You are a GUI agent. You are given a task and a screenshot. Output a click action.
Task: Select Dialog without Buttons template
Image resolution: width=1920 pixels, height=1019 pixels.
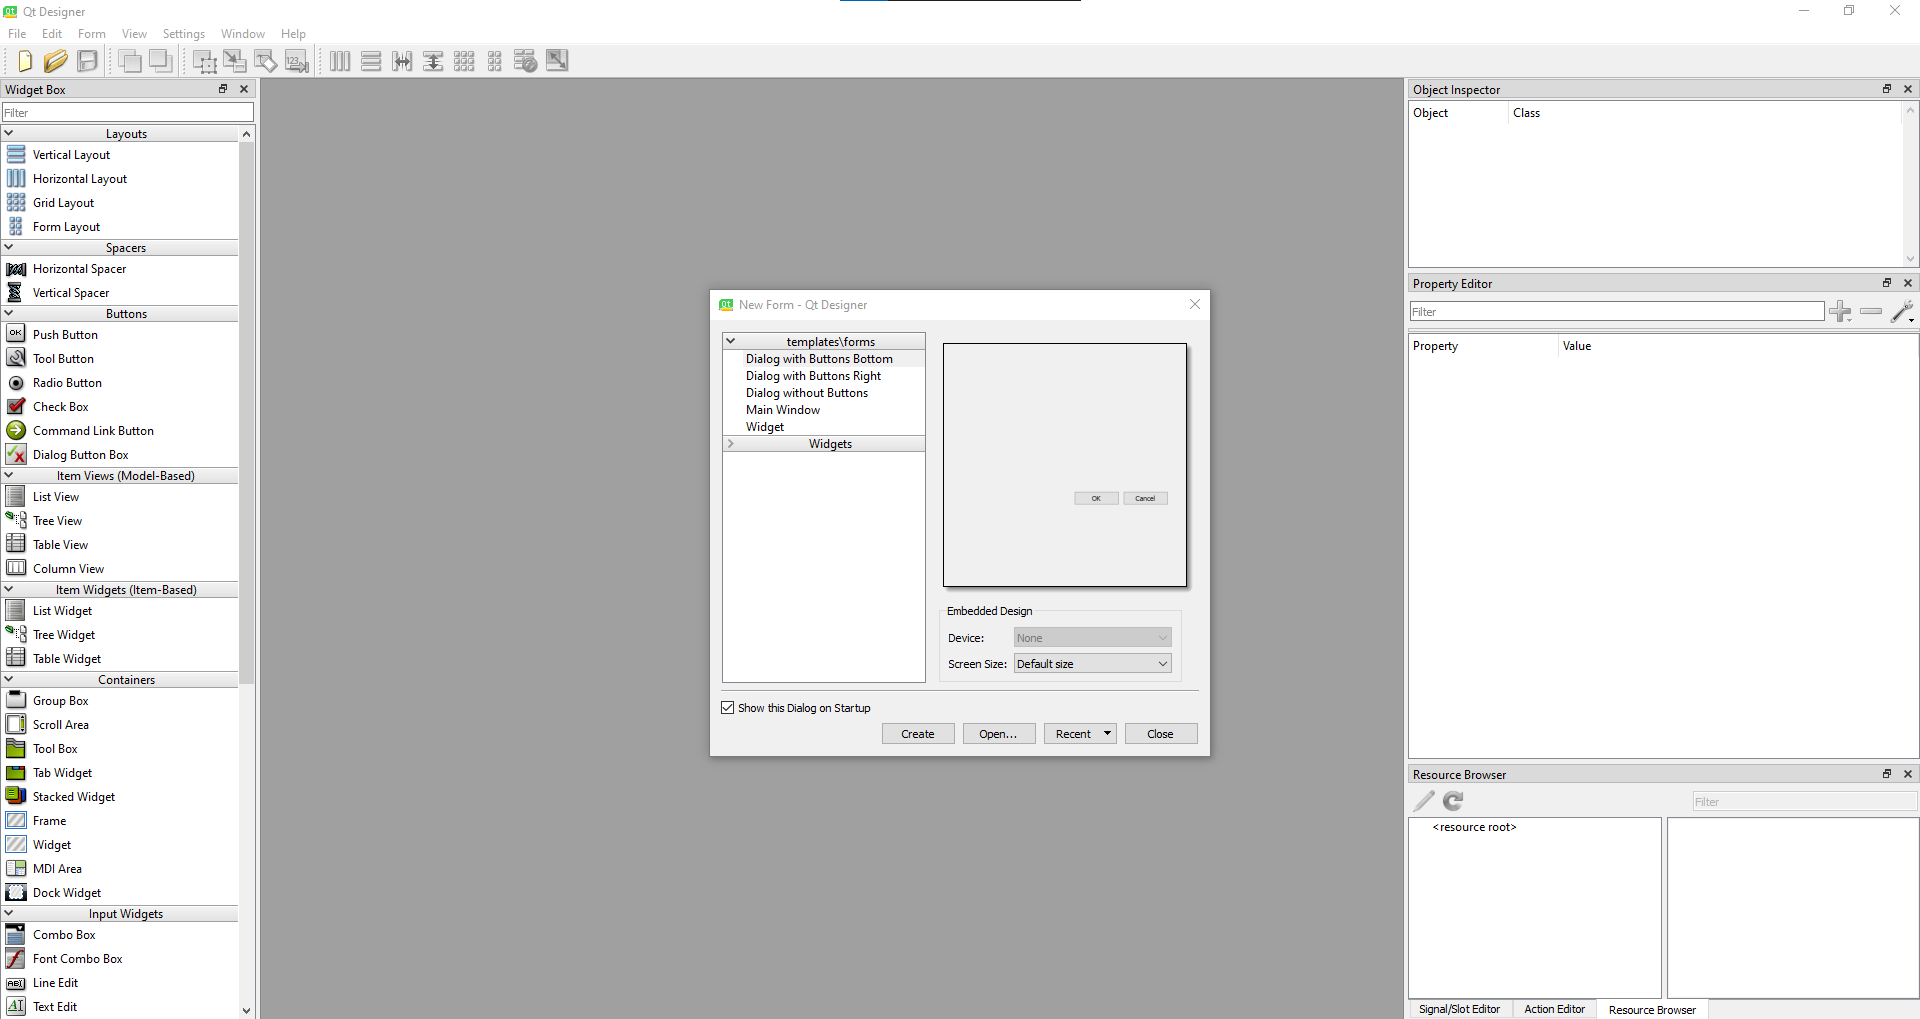[807, 393]
